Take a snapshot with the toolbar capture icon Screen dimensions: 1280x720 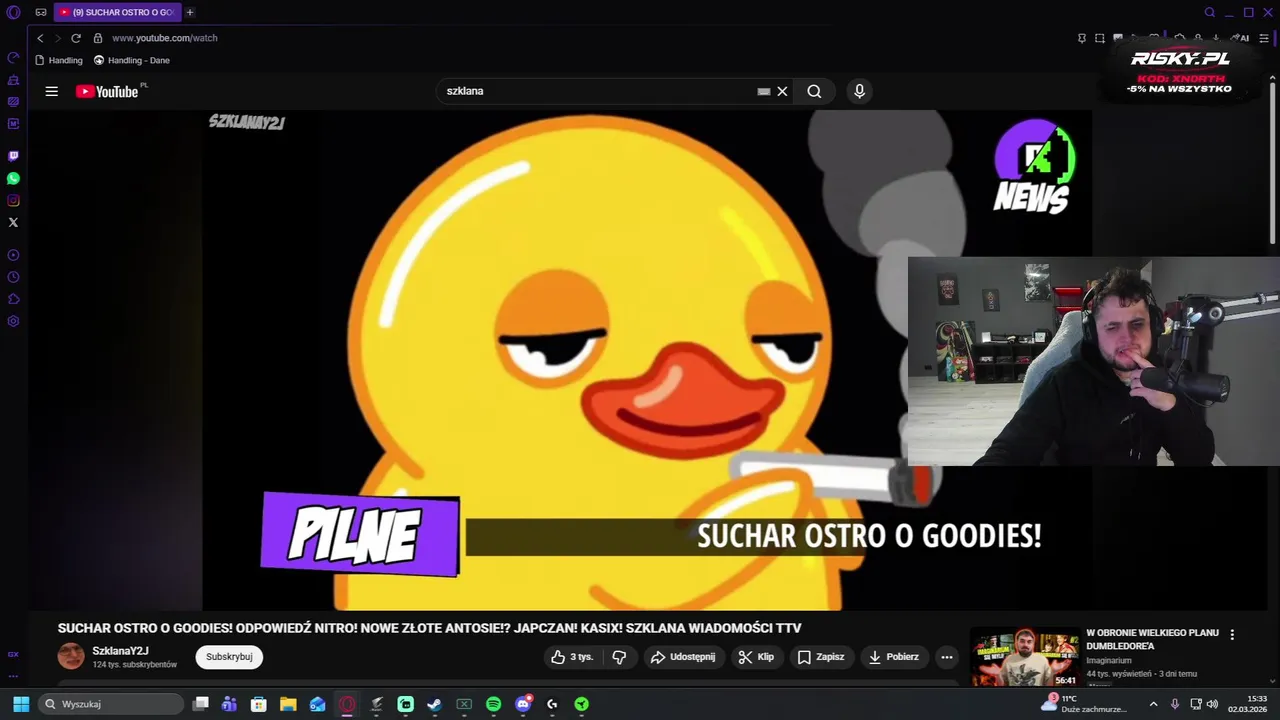(x=1100, y=38)
